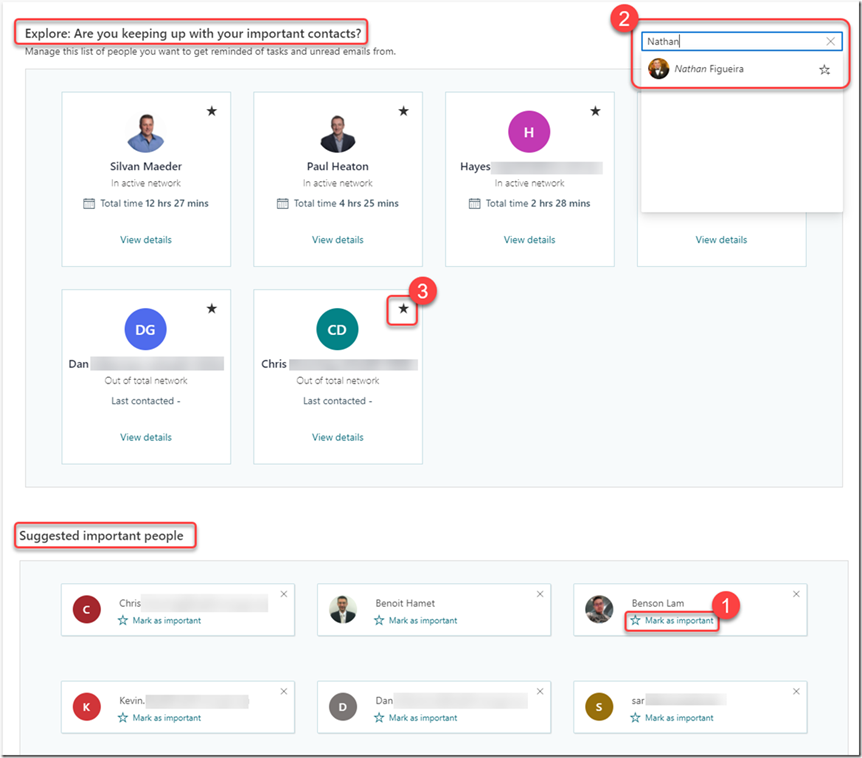Dismiss the Benson Lam suggestion card

pyautogui.click(x=796, y=594)
